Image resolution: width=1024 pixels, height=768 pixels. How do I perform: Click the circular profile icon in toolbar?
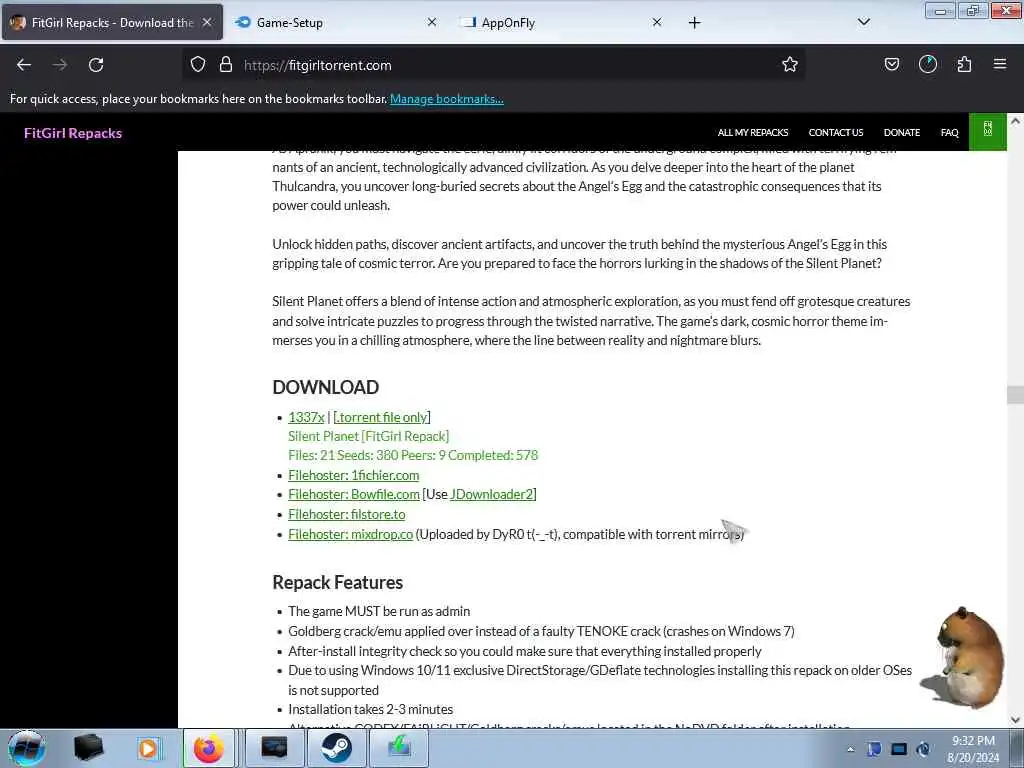point(928,65)
